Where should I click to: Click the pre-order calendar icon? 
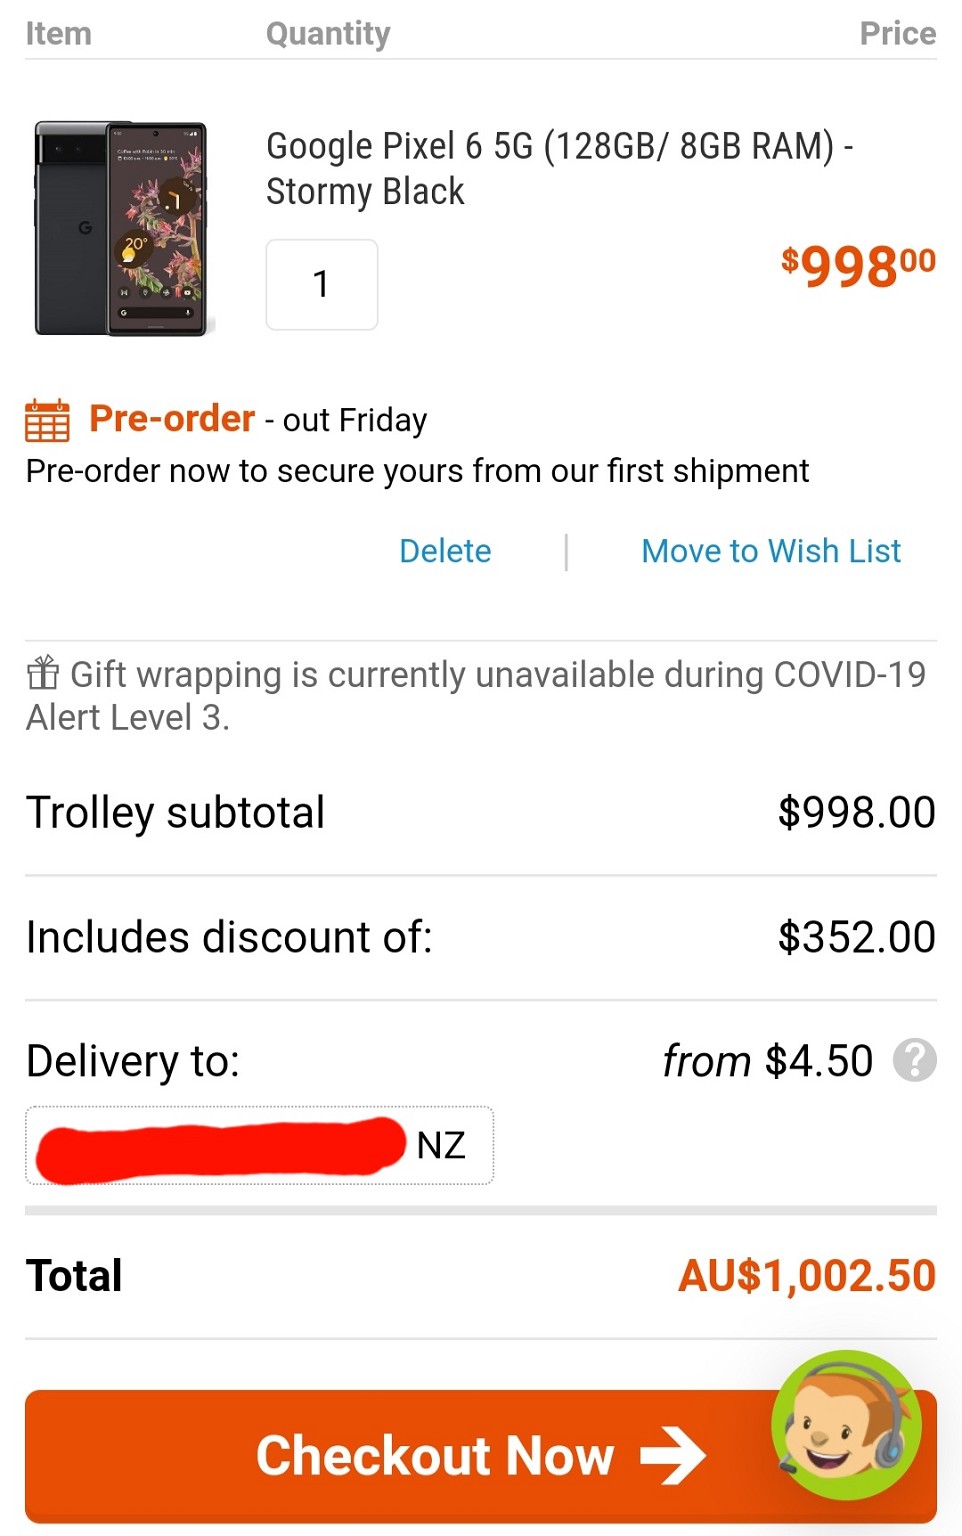click(47, 420)
